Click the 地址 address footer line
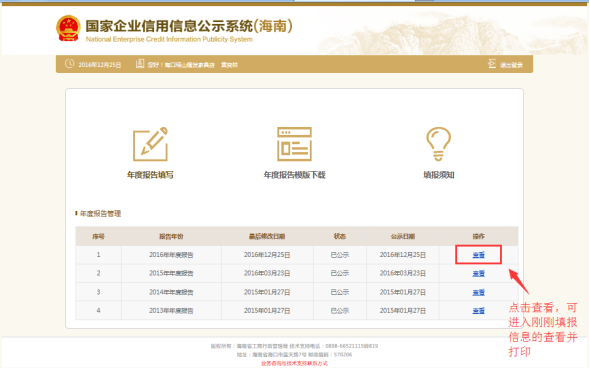 coord(294,355)
